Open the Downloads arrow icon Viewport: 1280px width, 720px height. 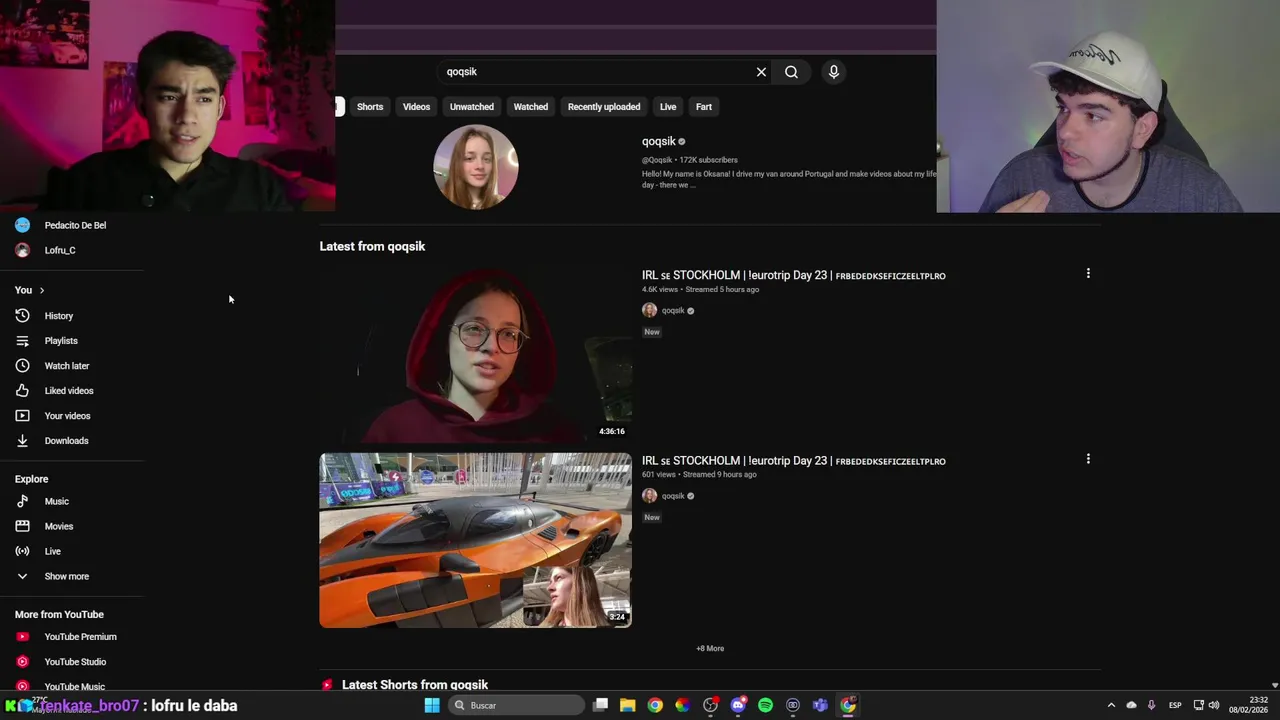click(x=22, y=441)
